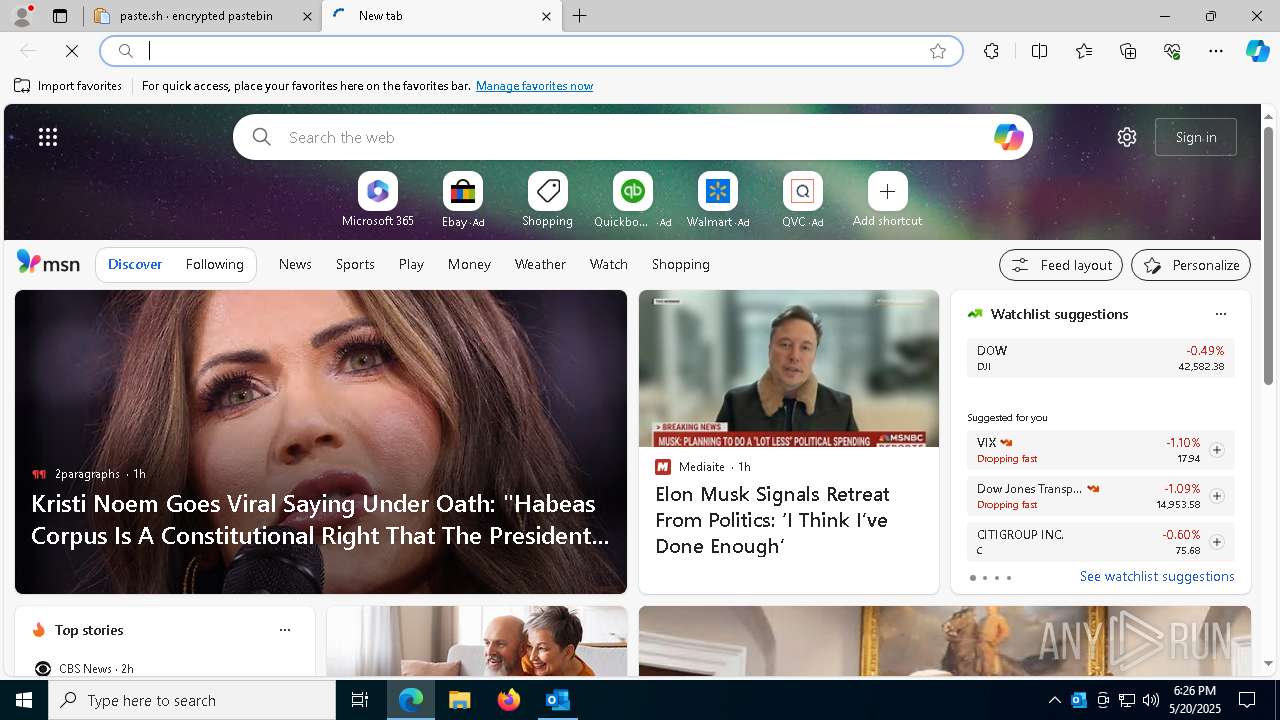Screen dimensions: 1280x720
Task: Open the Watch section
Action: (609, 264)
